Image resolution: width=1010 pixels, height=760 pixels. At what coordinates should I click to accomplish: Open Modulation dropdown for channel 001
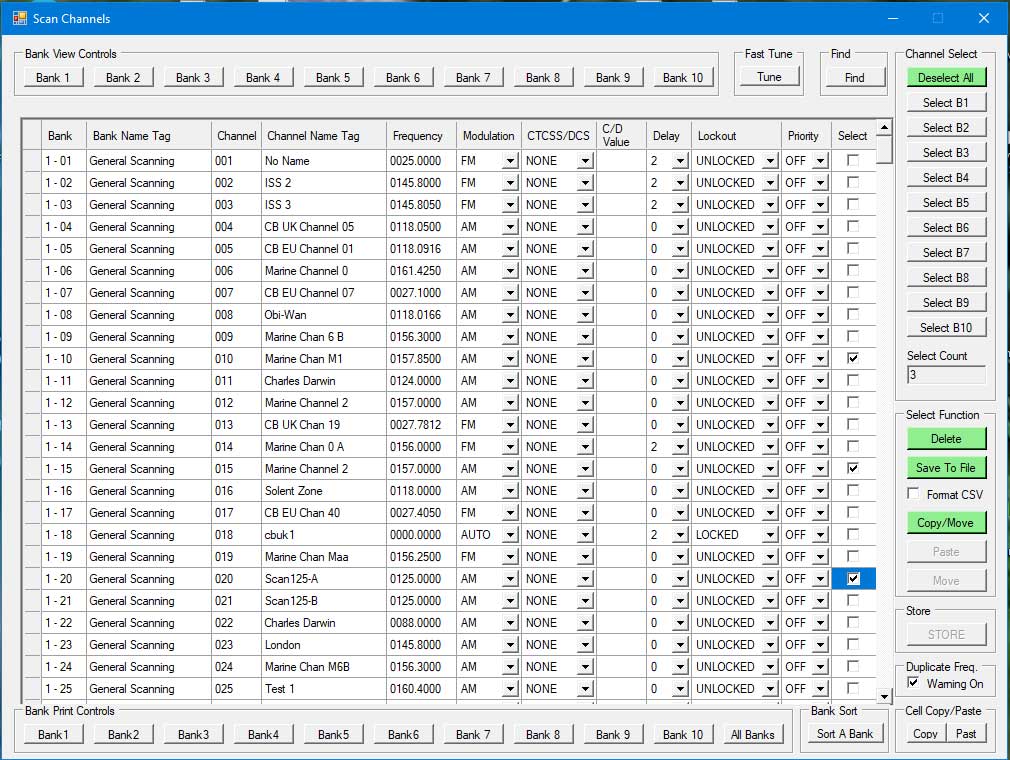point(510,161)
